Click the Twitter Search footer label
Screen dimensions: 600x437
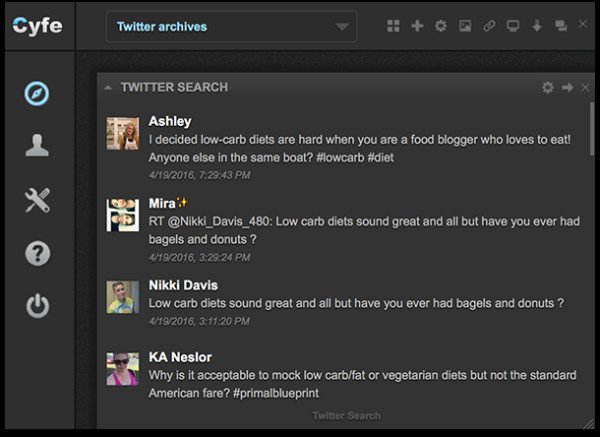pyautogui.click(x=347, y=416)
